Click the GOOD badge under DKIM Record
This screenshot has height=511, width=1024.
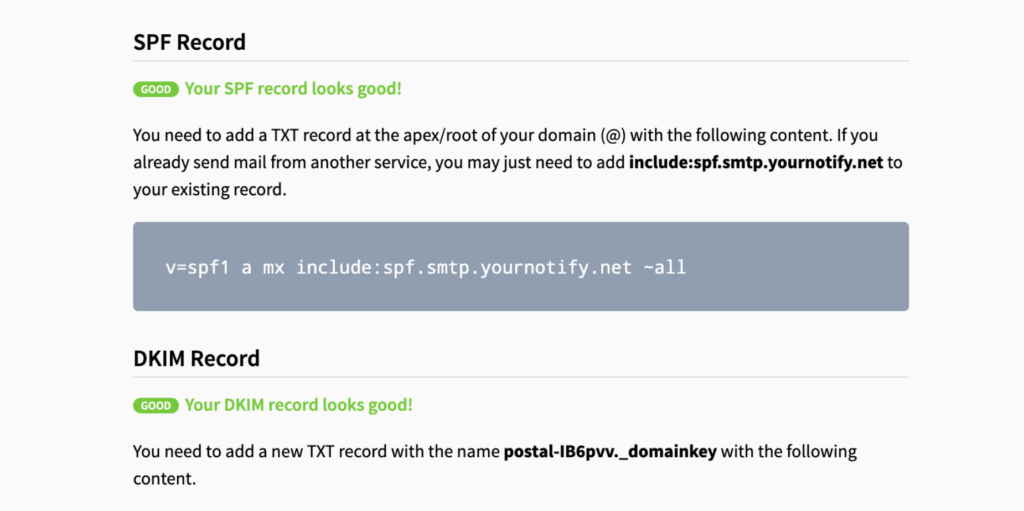click(155, 406)
